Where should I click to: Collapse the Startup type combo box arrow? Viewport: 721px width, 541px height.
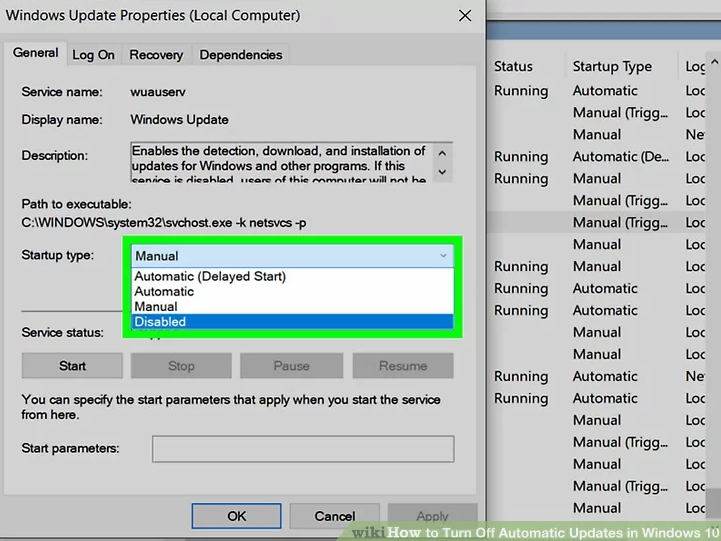443,256
